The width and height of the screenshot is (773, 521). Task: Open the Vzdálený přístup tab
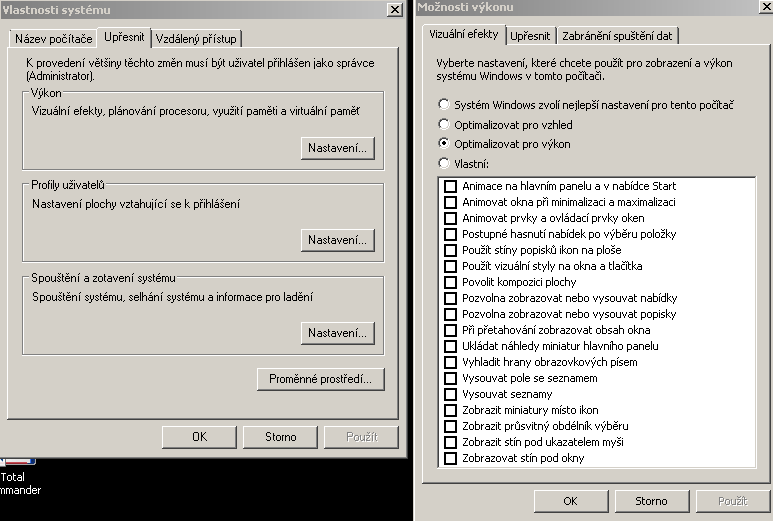click(196, 39)
